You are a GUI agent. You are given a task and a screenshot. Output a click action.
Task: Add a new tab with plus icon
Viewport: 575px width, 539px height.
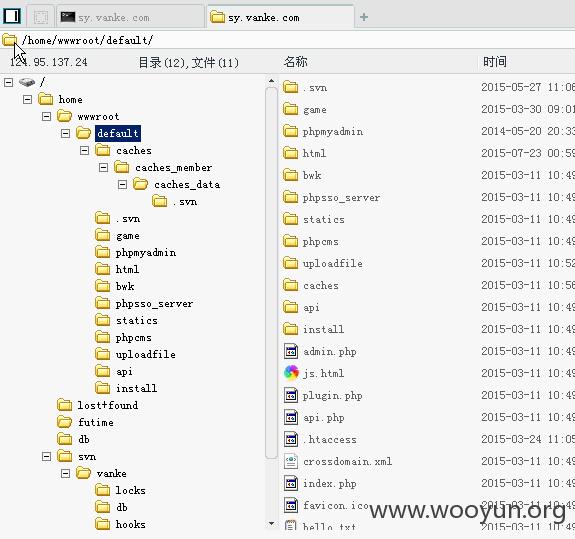(364, 17)
